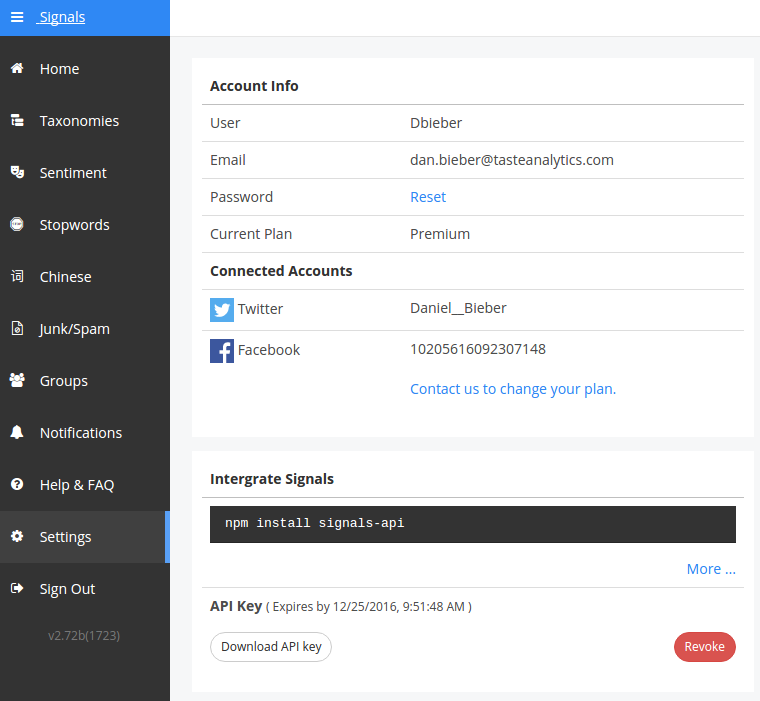
Task: Select the Settings menu item
Action: coord(85,537)
